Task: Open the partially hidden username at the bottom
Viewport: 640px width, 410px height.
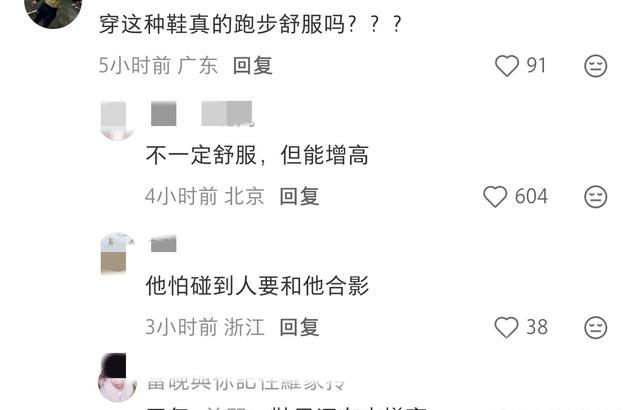Action: 246,383
